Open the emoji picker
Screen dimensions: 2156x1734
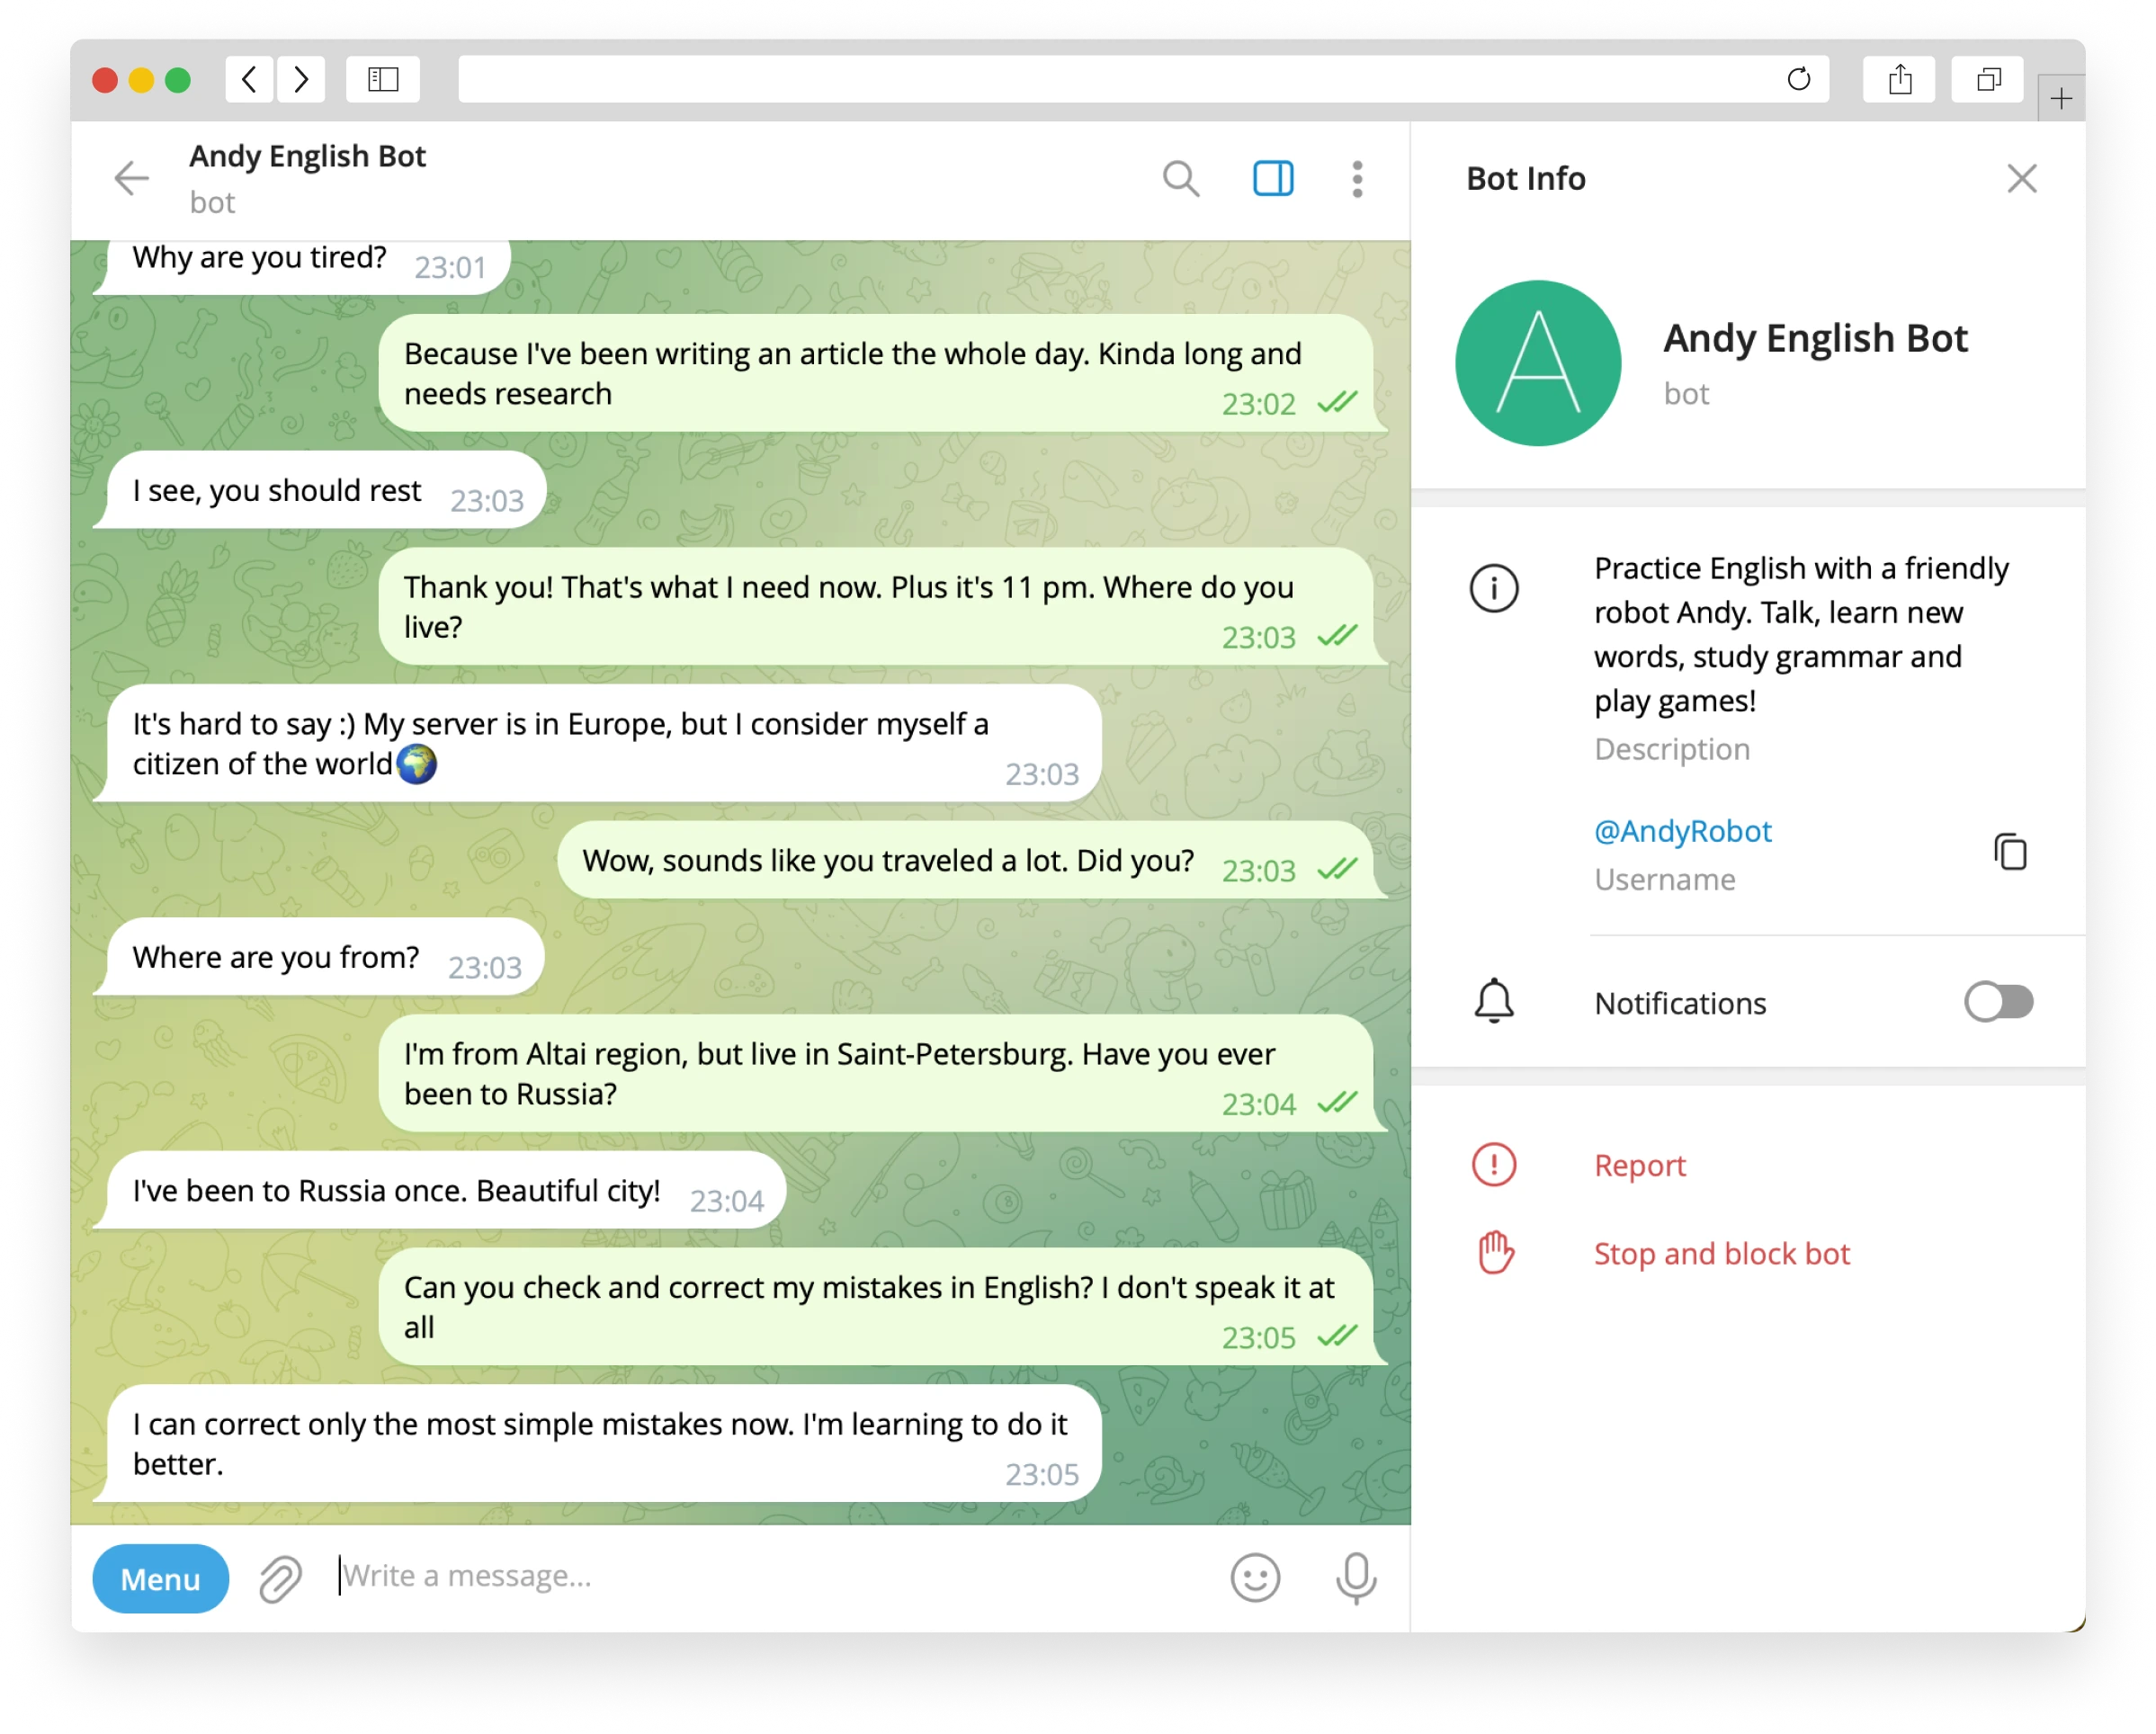[x=1256, y=1577]
